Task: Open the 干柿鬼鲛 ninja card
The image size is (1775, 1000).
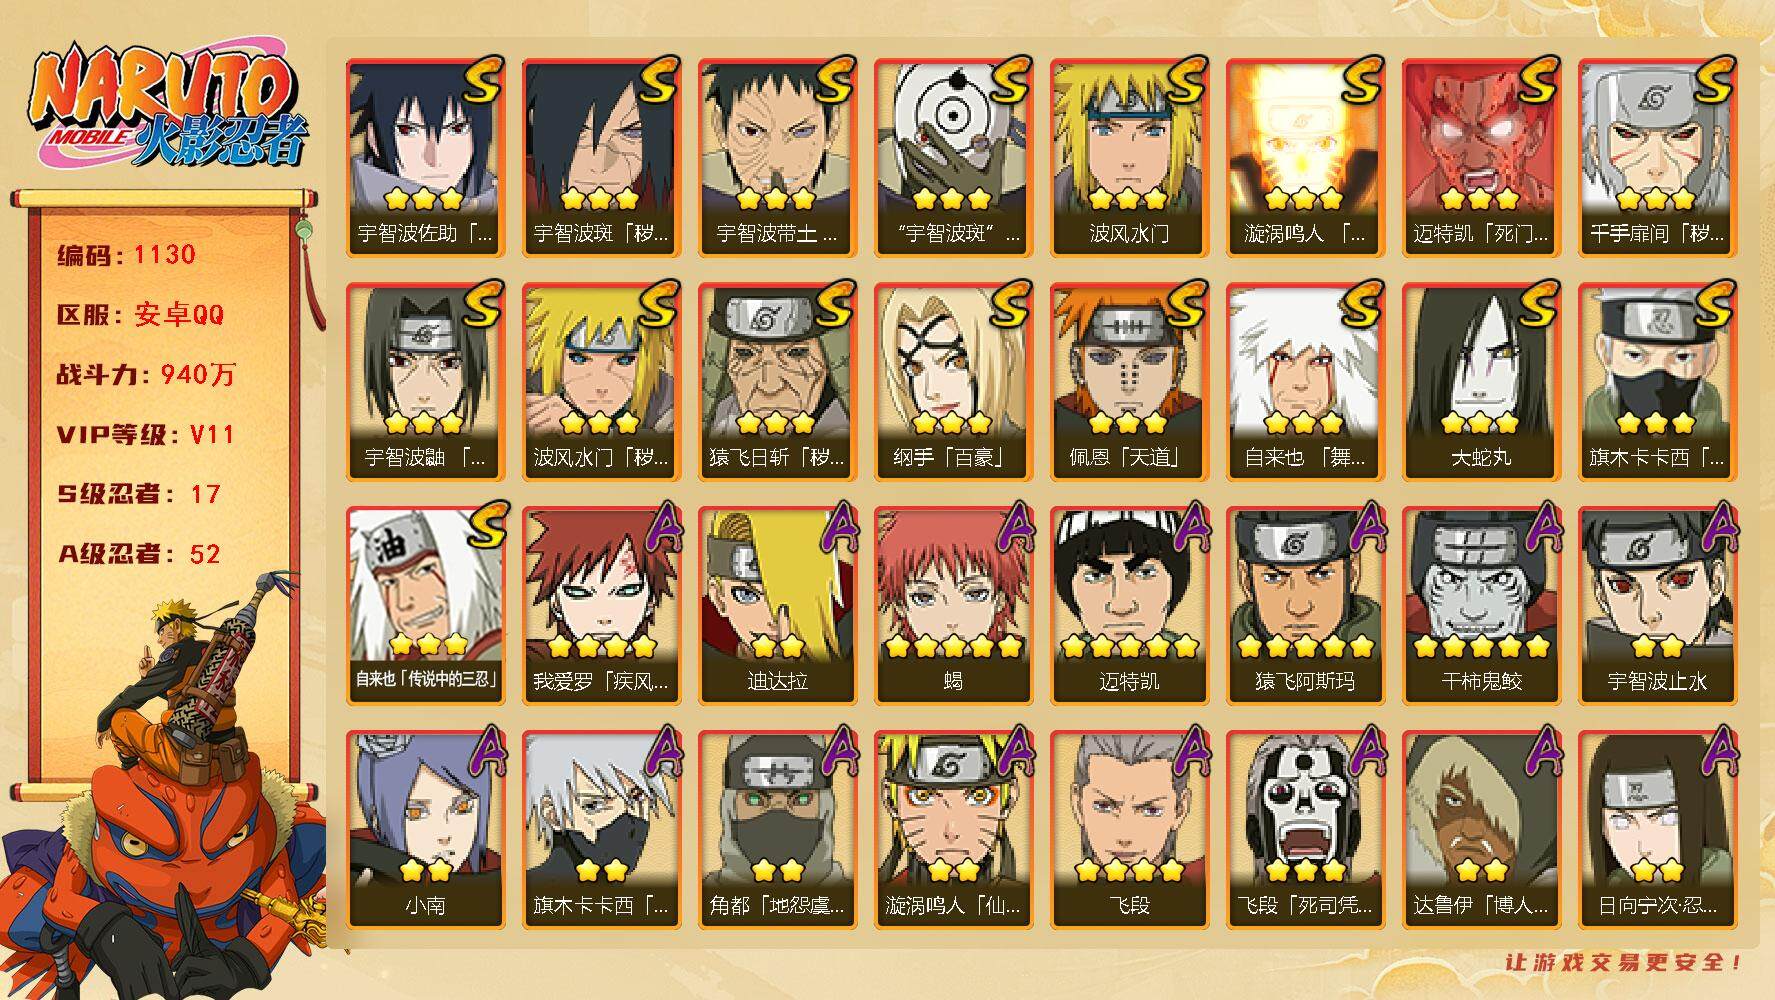Action: coord(1481,605)
